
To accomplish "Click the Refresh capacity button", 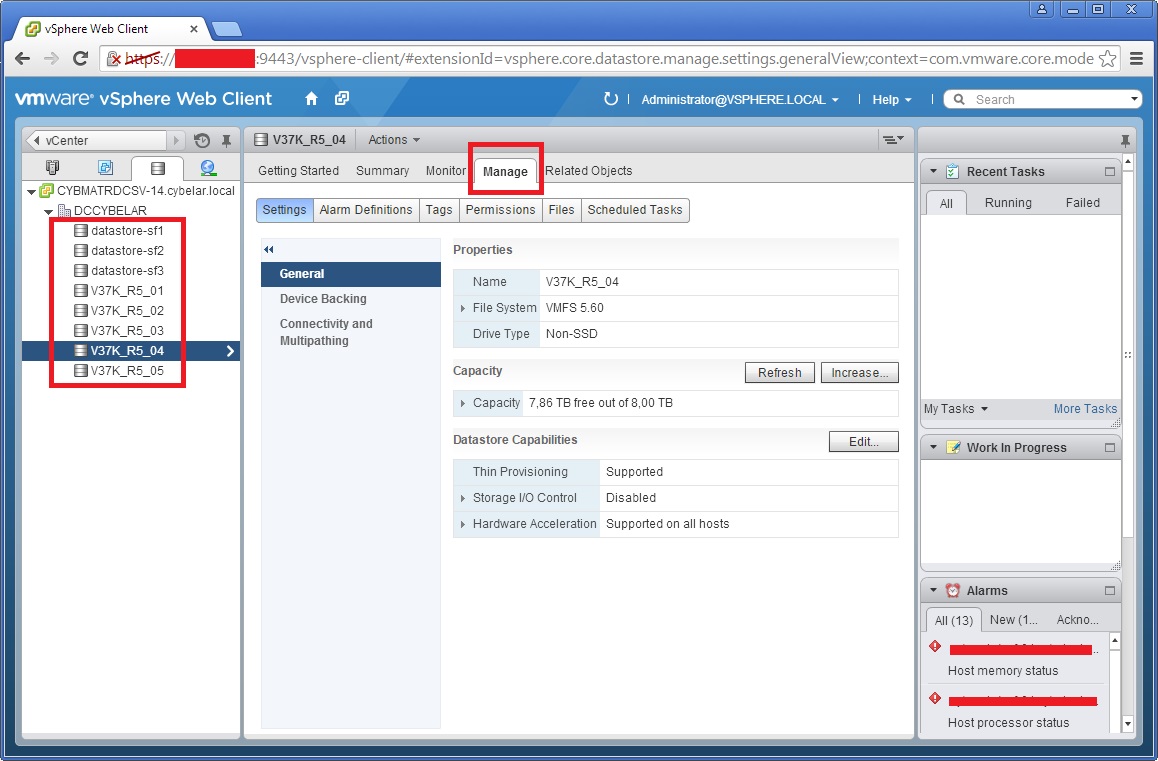I will 779,372.
